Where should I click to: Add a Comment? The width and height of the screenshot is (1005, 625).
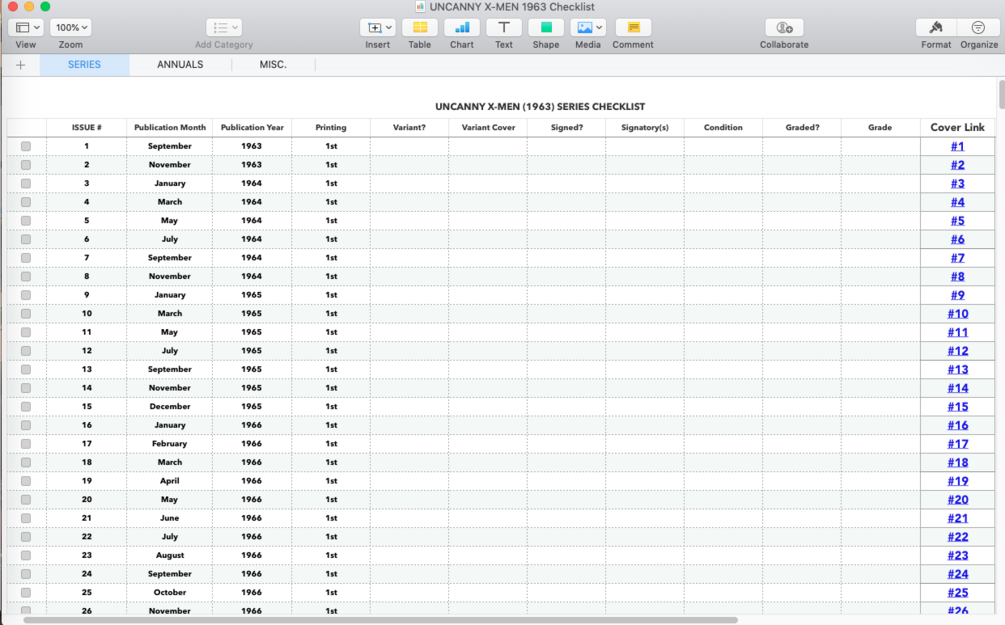633,28
